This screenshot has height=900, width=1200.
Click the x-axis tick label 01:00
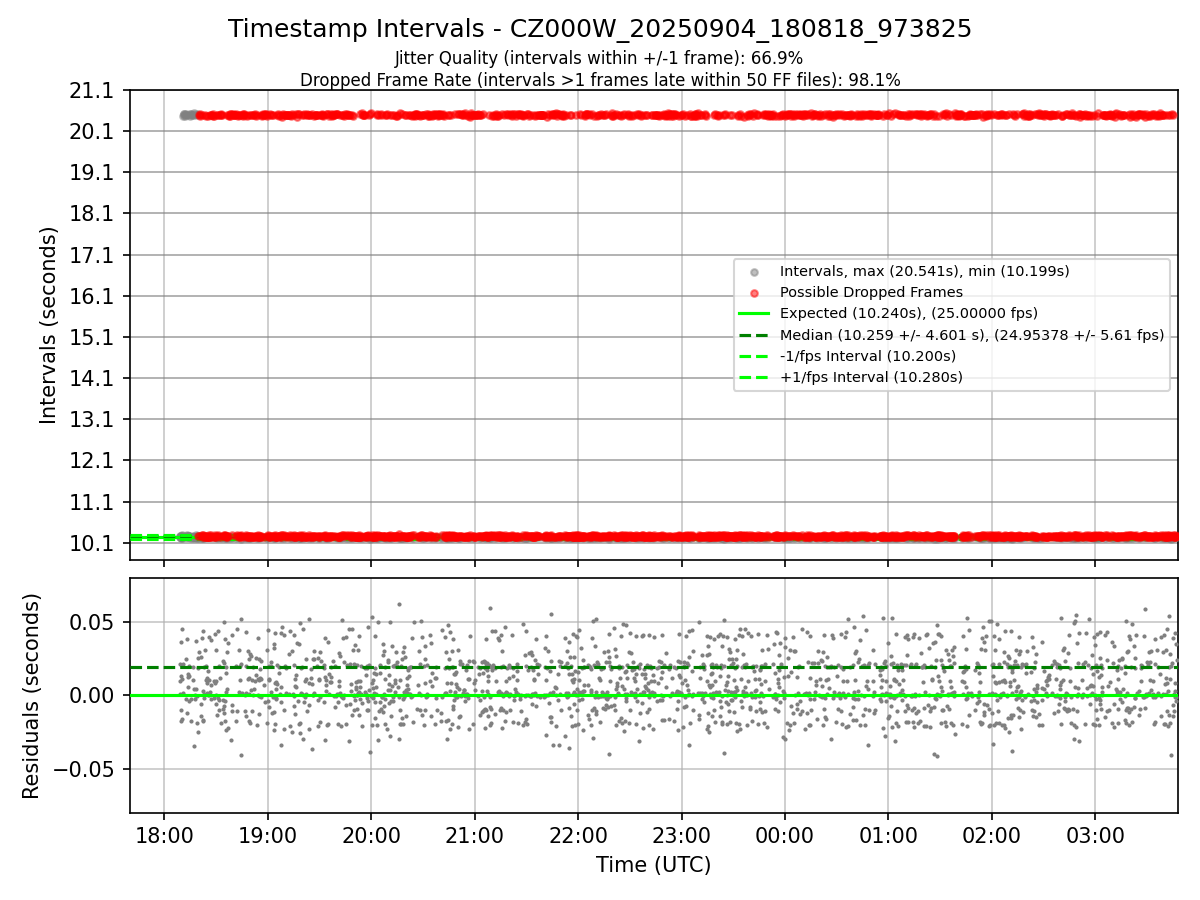[888, 834]
